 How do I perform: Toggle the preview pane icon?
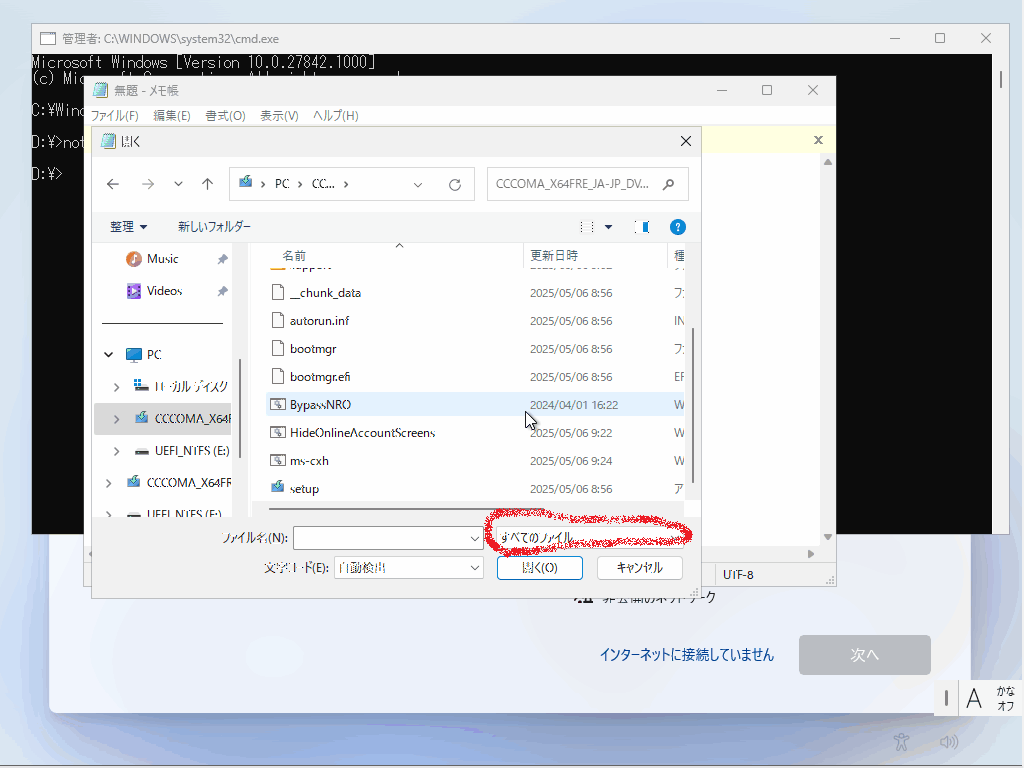tap(642, 227)
